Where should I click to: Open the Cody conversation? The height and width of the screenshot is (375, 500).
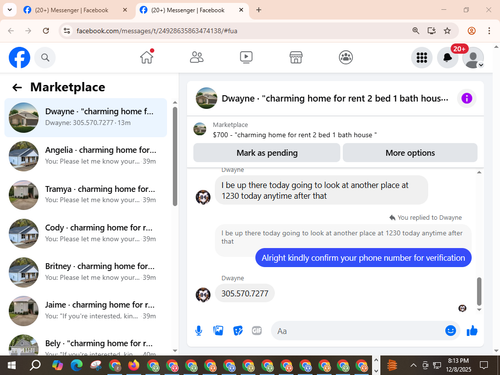(x=86, y=233)
